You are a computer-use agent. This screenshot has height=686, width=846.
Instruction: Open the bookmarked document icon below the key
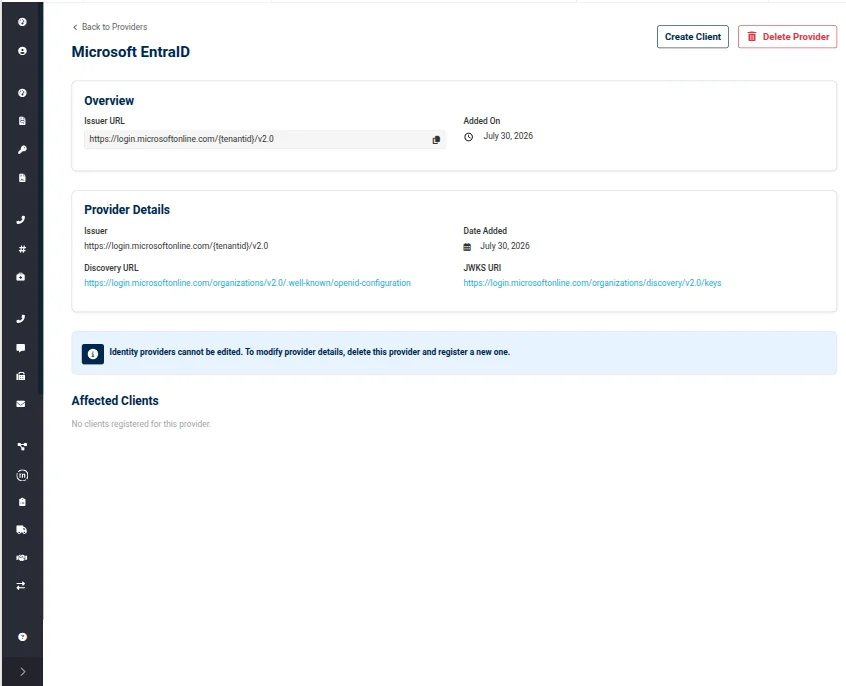pos(22,178)
